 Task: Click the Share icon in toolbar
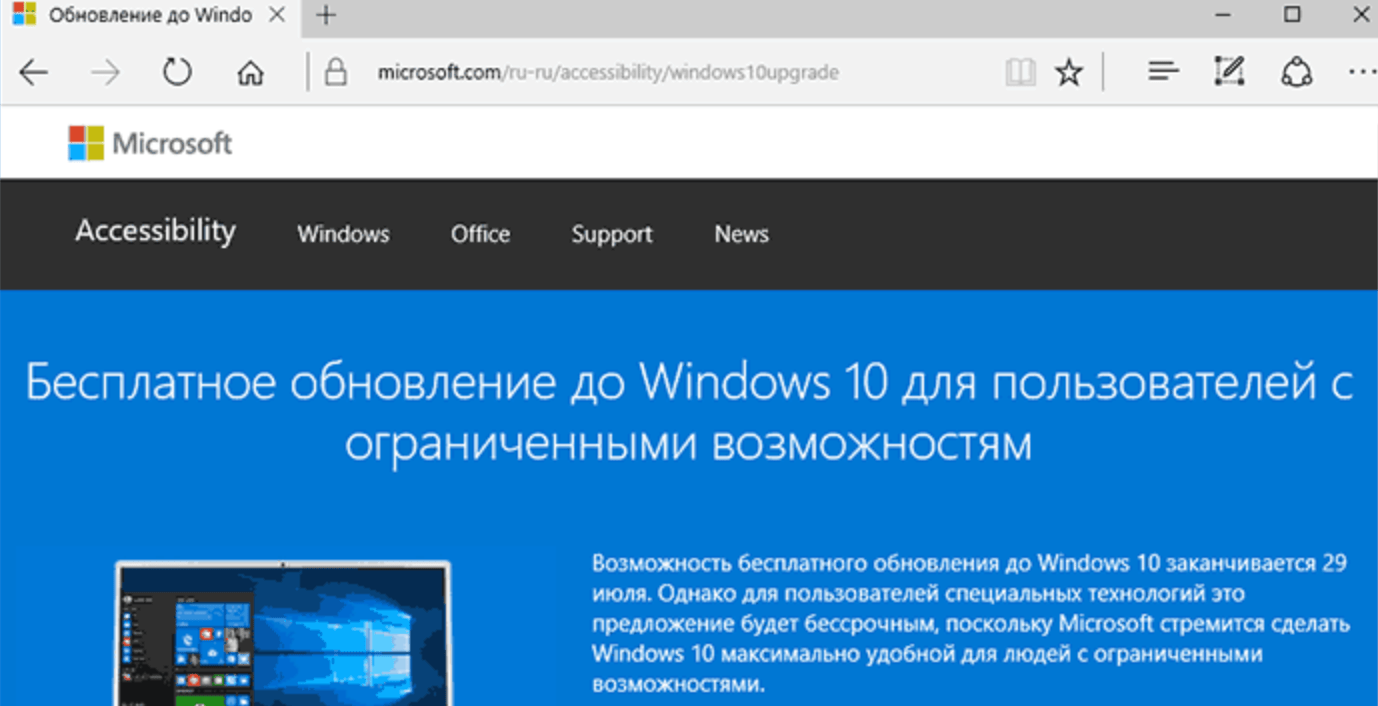click(1296, 72)
